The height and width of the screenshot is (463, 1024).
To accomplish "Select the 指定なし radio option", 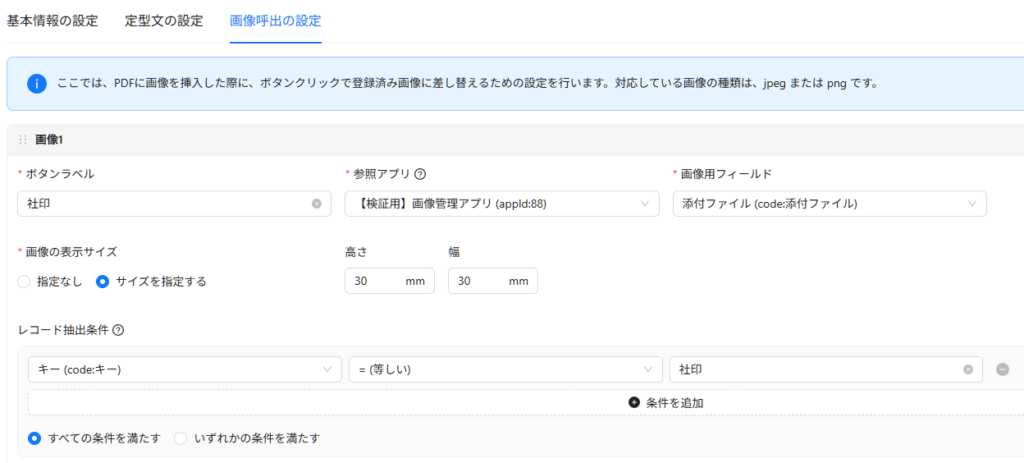I will click(25, 282).
